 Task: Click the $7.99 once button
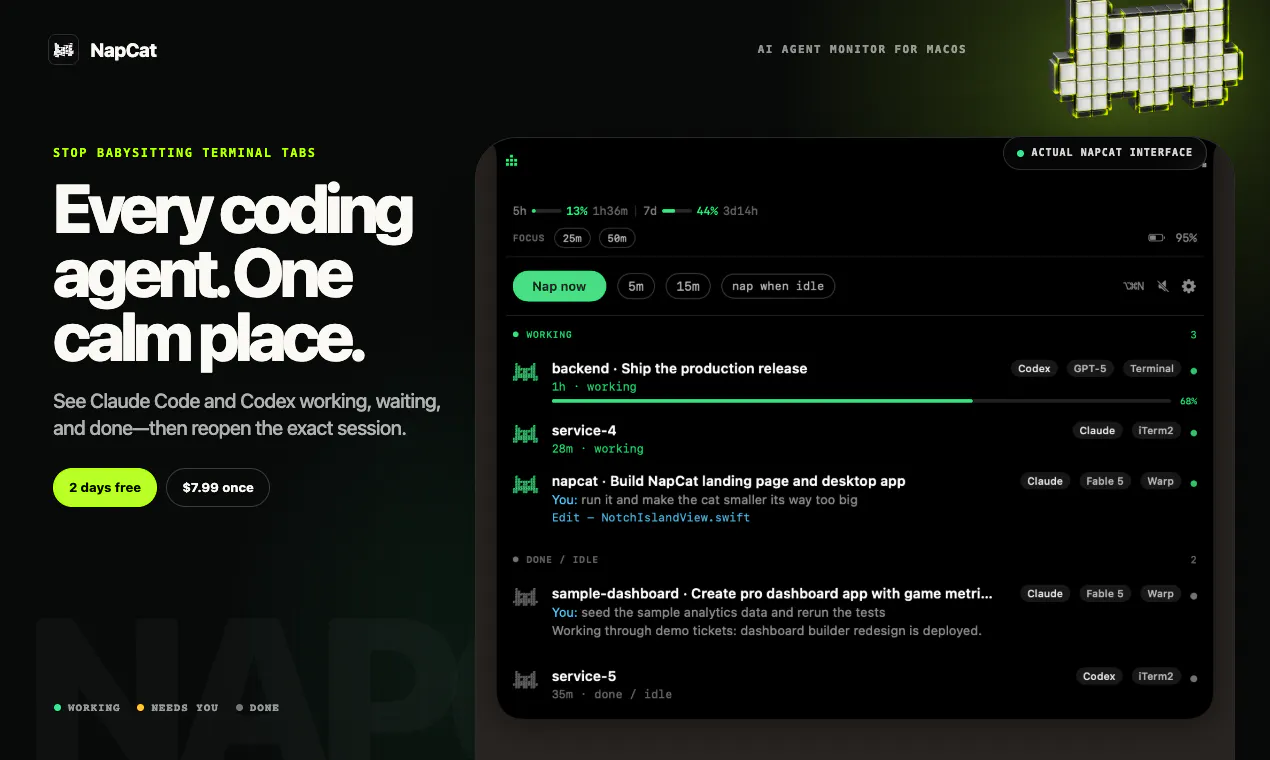[218, 487]
